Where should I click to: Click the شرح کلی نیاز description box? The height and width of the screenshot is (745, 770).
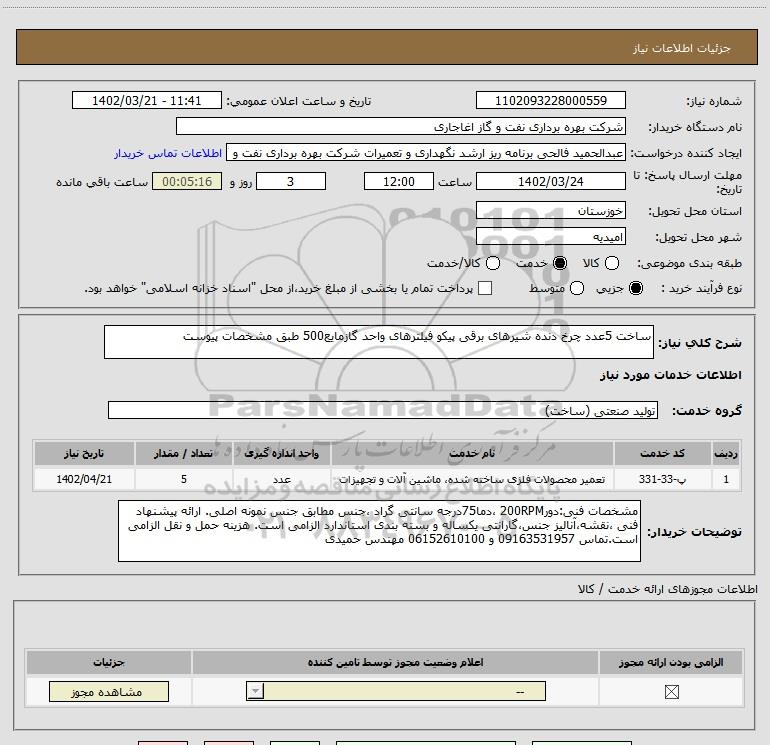[x=379, y=342]
